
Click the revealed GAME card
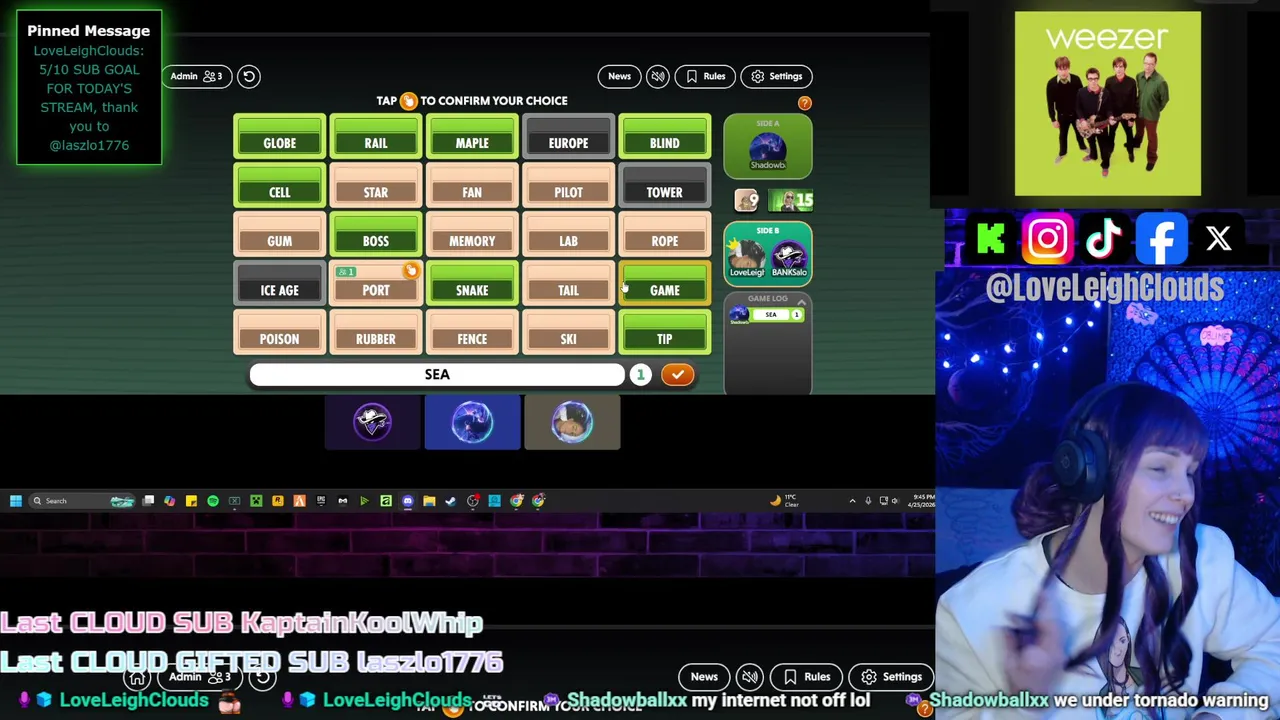[x=665, y=285]
